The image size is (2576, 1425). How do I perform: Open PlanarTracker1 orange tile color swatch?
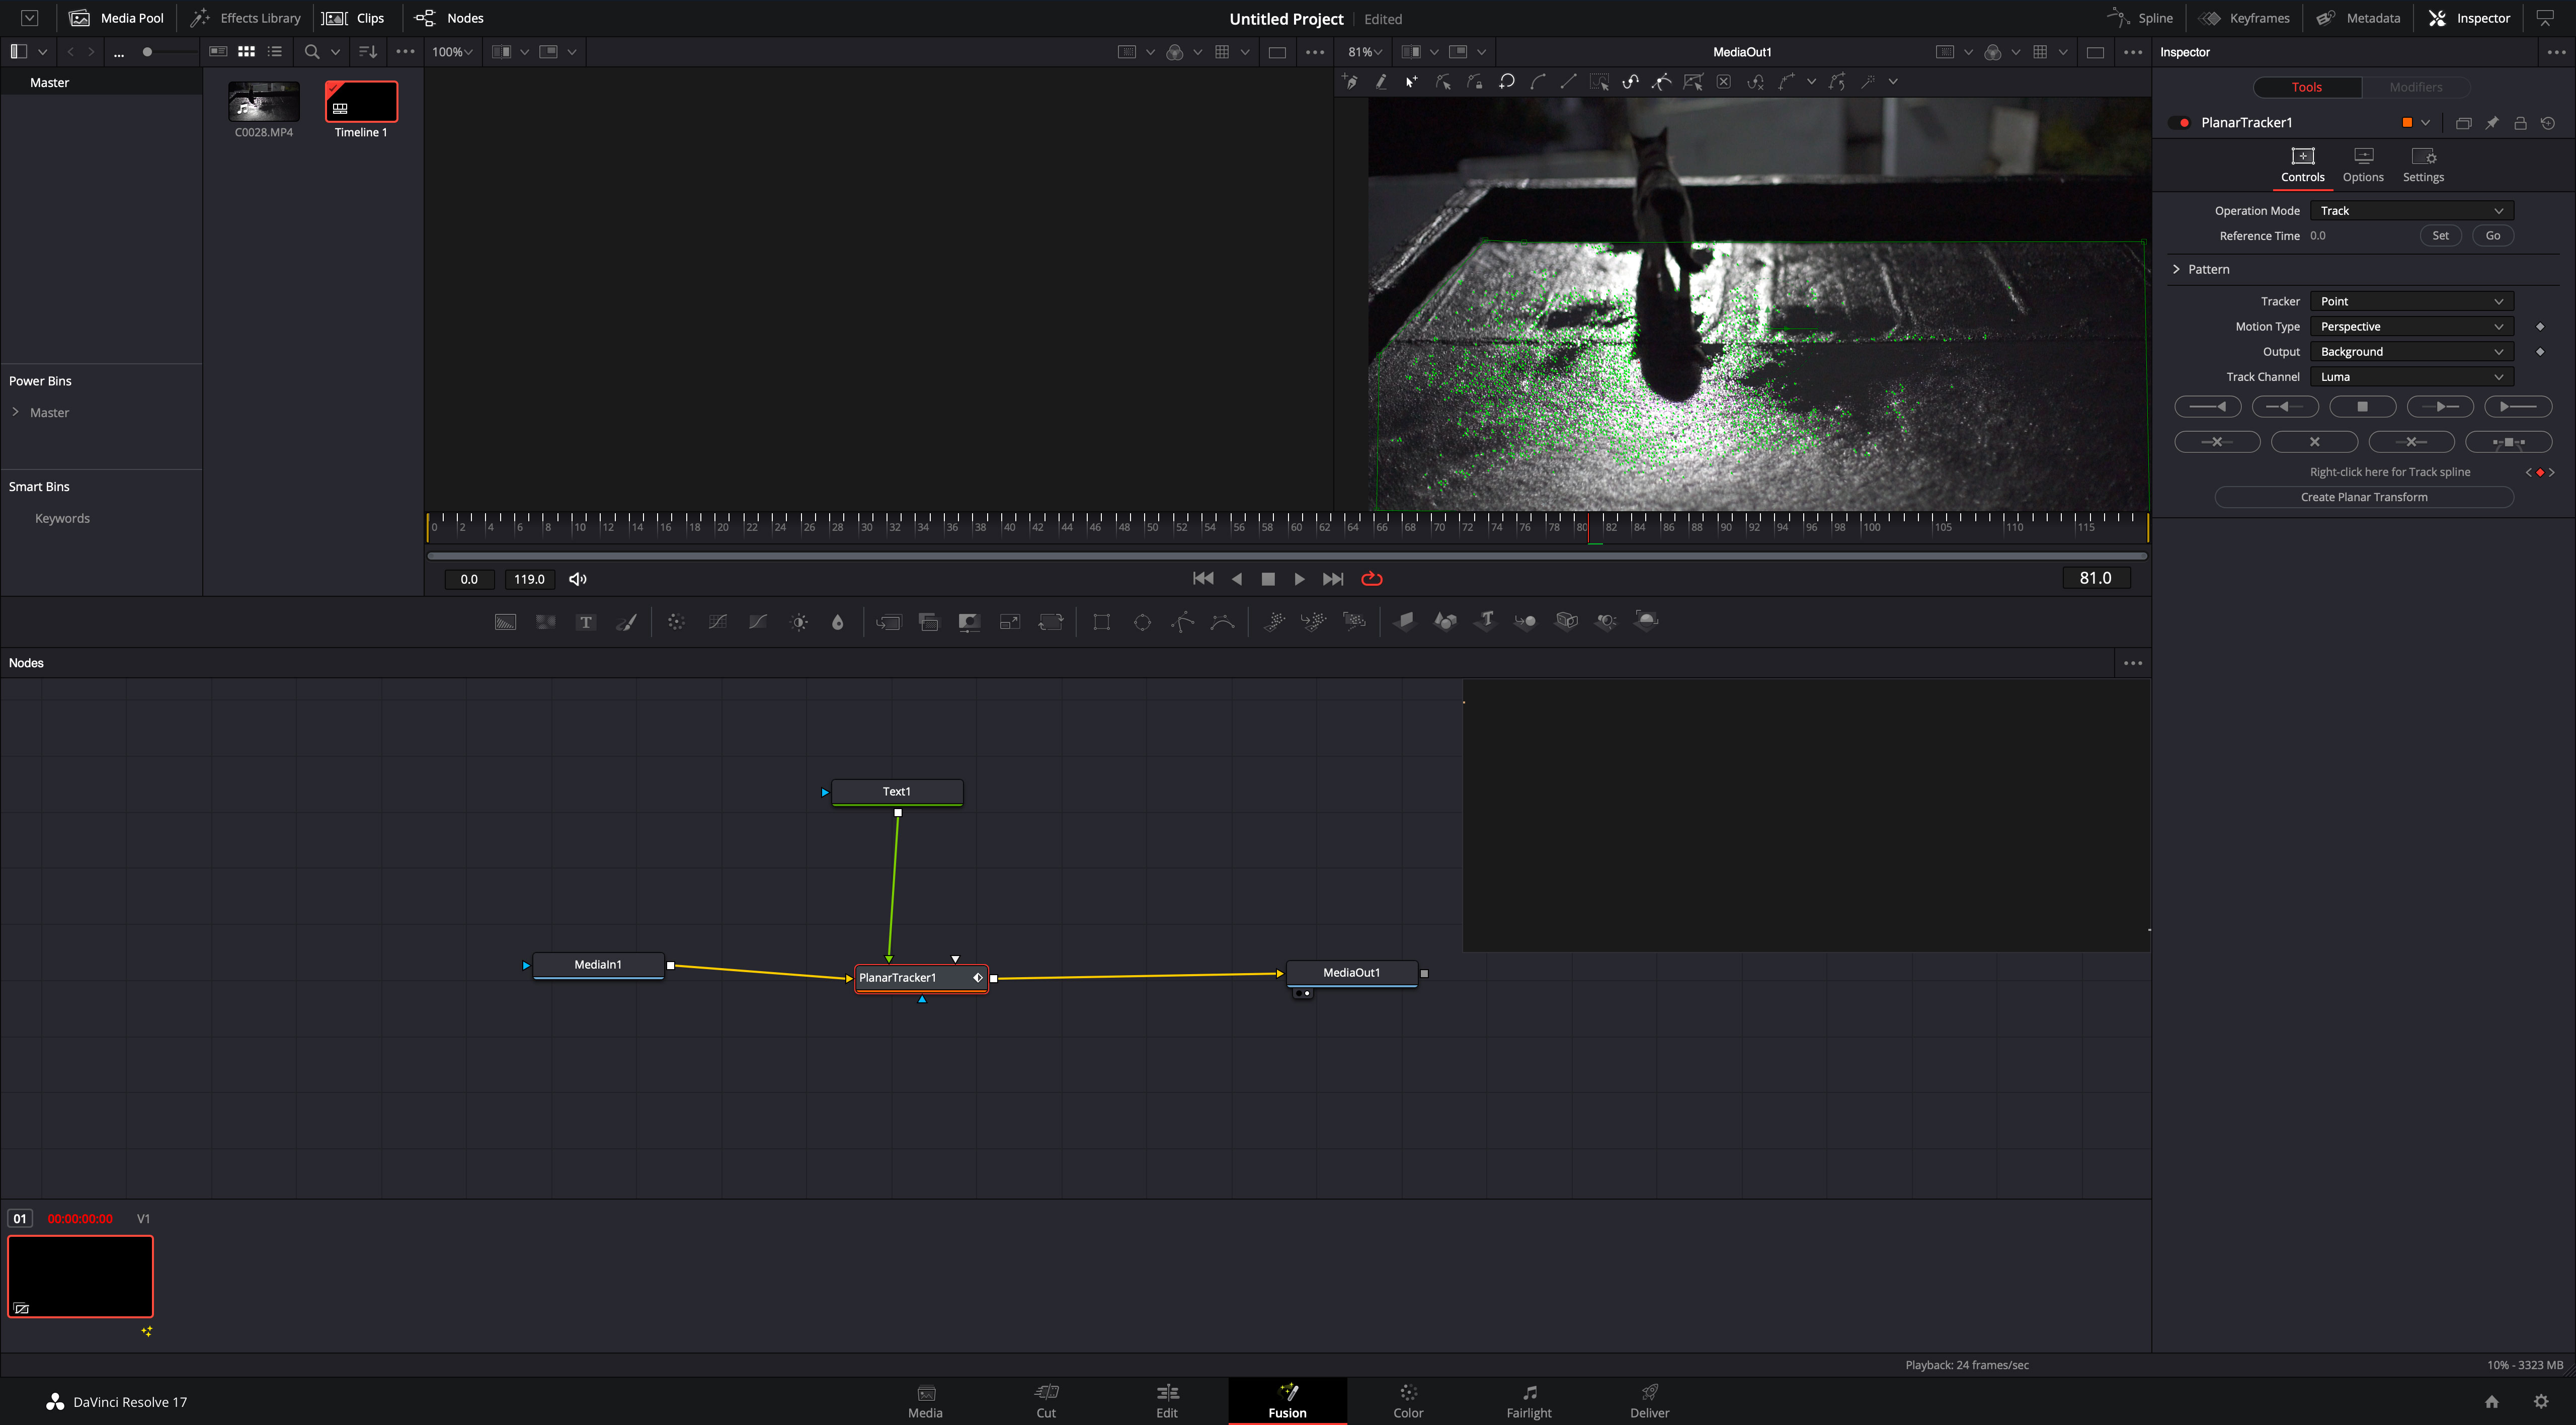[2407, 123]
